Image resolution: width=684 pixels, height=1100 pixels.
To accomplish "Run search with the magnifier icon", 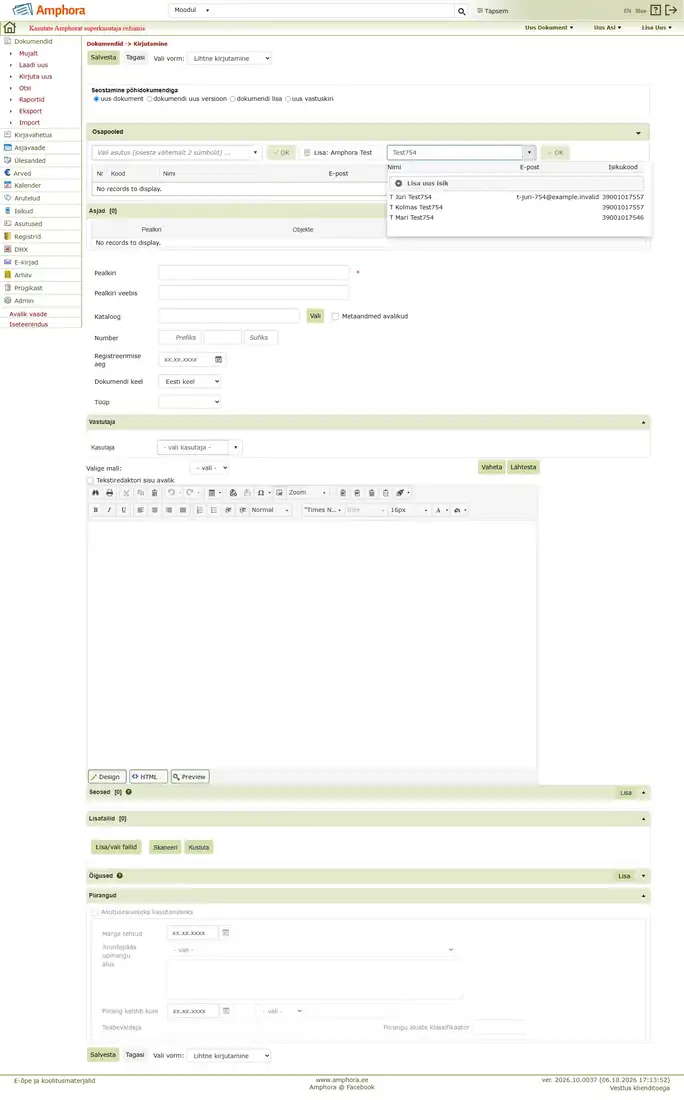I will [462, 11].
